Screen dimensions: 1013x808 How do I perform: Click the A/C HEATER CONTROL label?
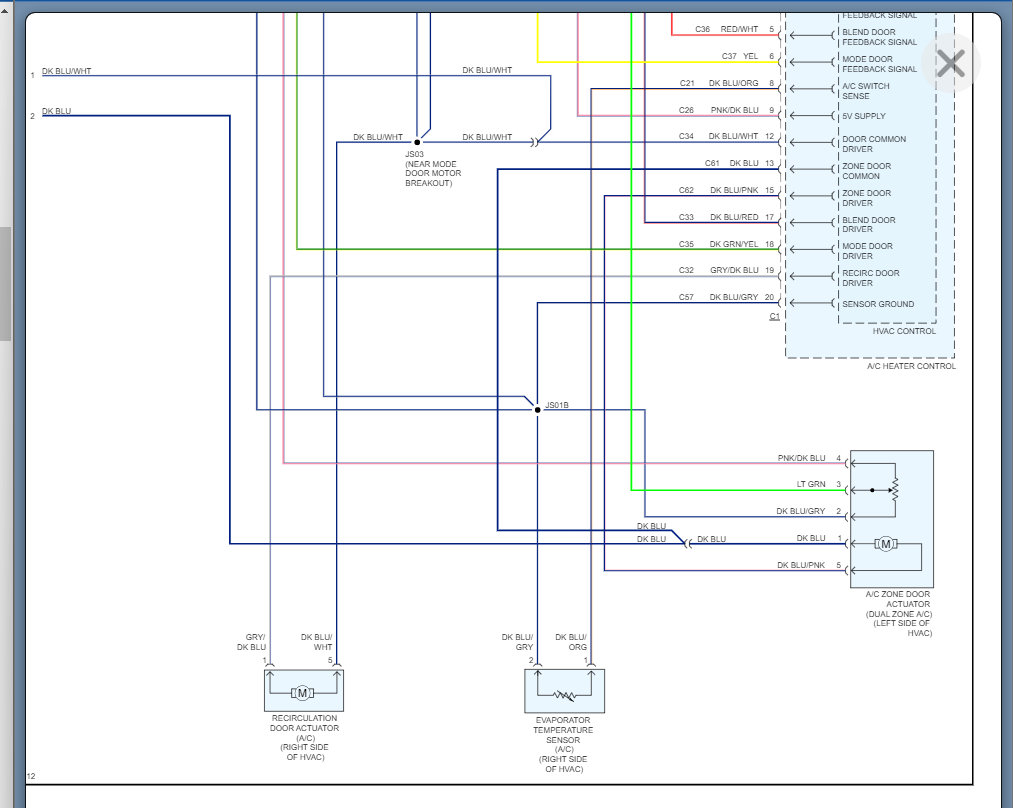tap(911, 366)
